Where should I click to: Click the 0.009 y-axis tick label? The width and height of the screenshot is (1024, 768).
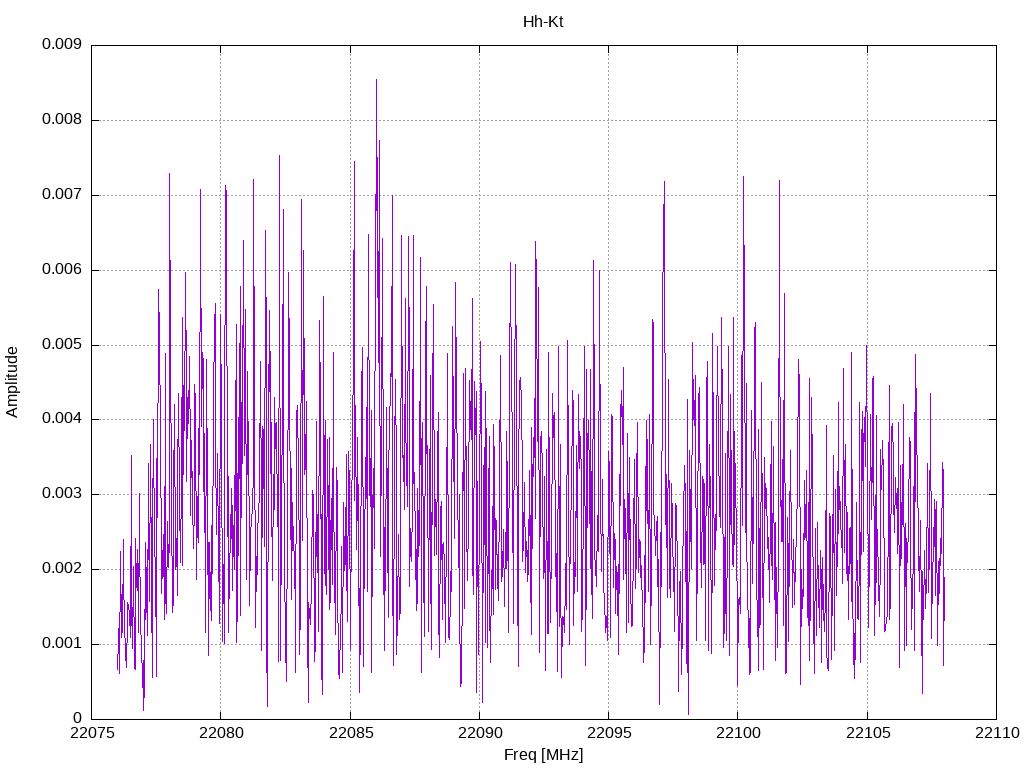pyautogui.click(x=62, y=44)
